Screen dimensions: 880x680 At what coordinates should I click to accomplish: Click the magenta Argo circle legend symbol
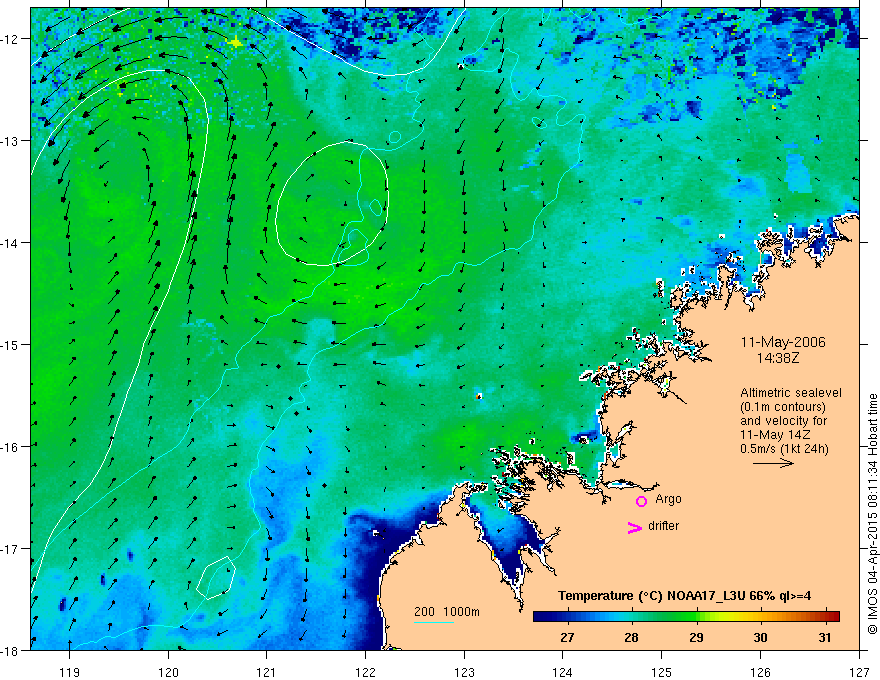pos(641,501)
